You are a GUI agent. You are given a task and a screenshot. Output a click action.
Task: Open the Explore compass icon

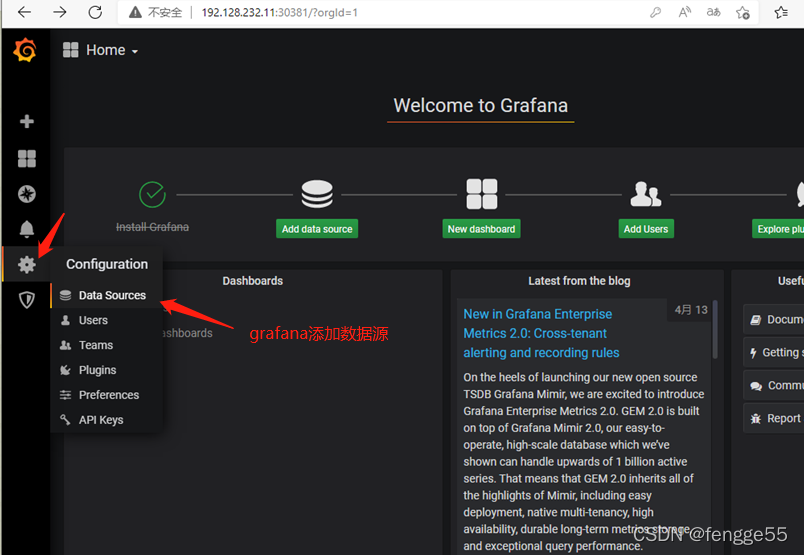click(x=27, y=194)
